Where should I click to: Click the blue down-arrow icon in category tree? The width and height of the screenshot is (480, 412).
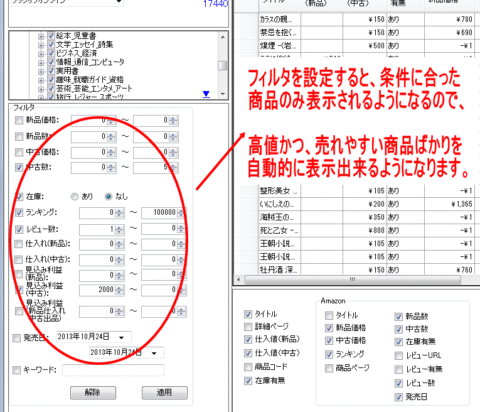[206, 94]
